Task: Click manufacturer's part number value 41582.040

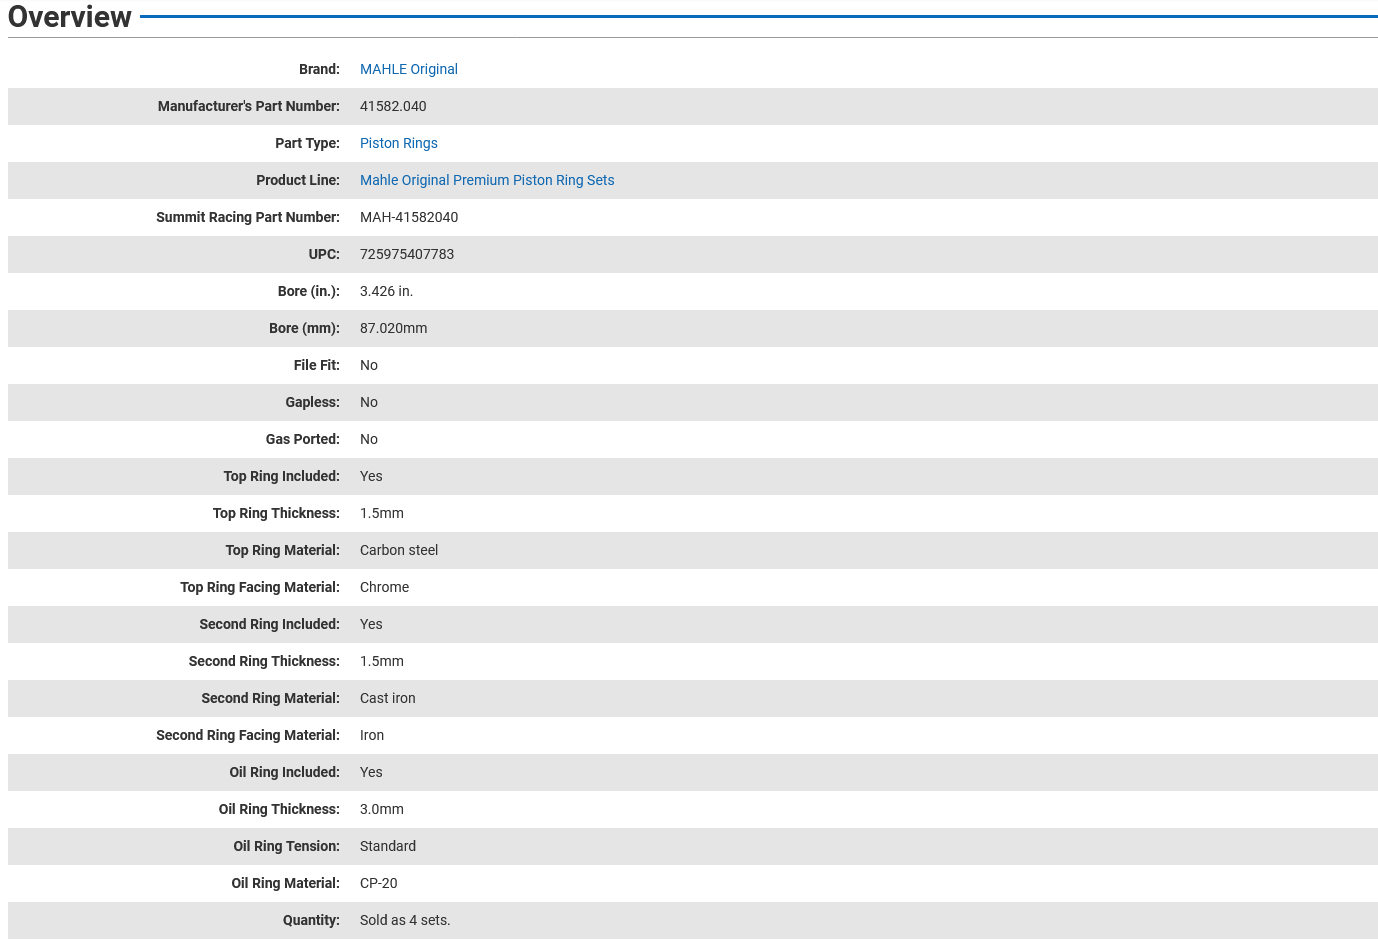Action: click(x=393, y=106)
